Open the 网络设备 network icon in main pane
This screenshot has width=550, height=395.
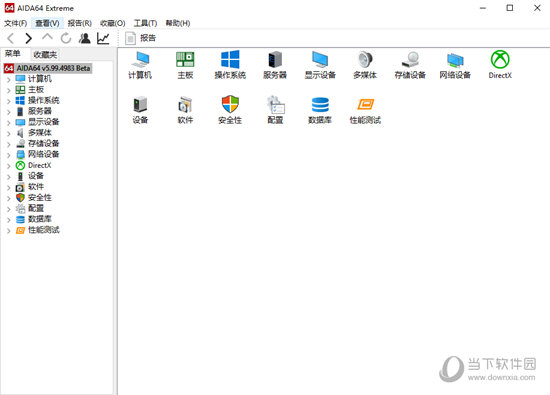[x=455, y=65]
